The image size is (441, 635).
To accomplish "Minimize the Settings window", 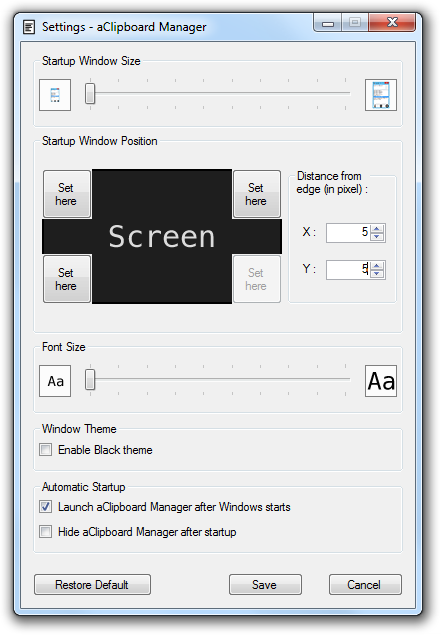I will click(328, 23).
